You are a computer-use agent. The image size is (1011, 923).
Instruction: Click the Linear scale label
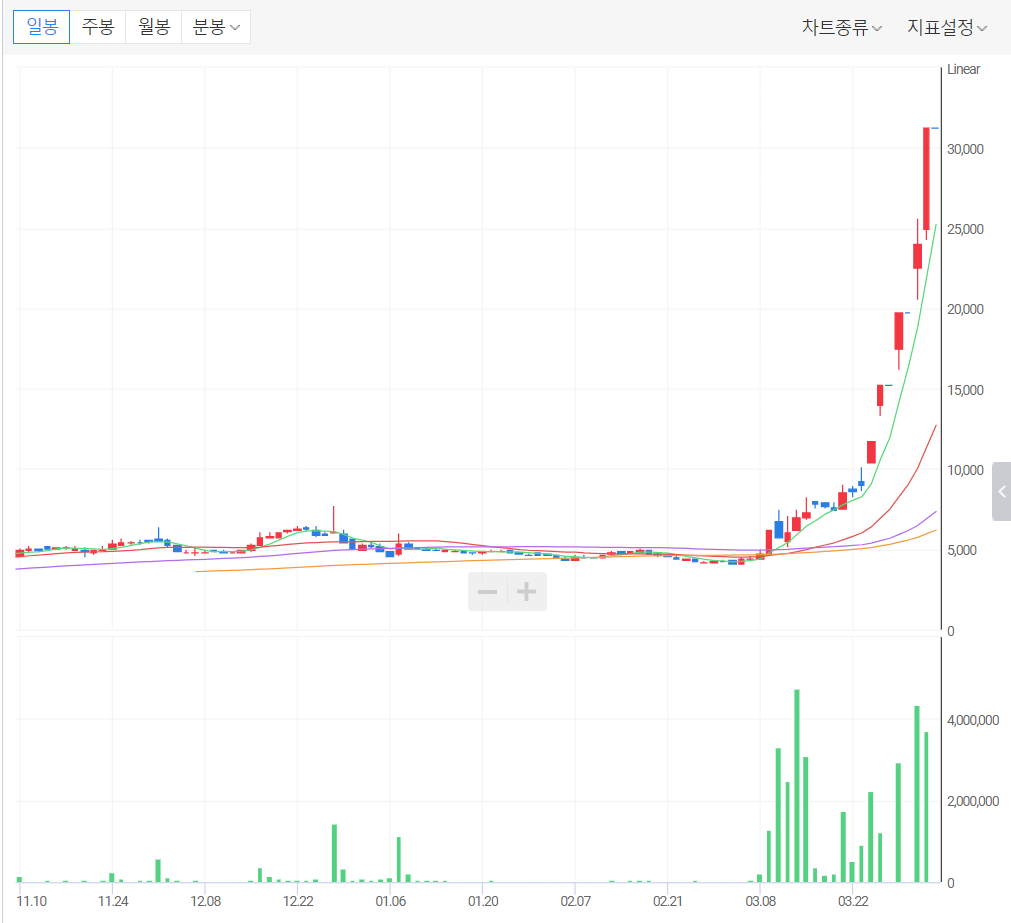[x=963, y=70]
